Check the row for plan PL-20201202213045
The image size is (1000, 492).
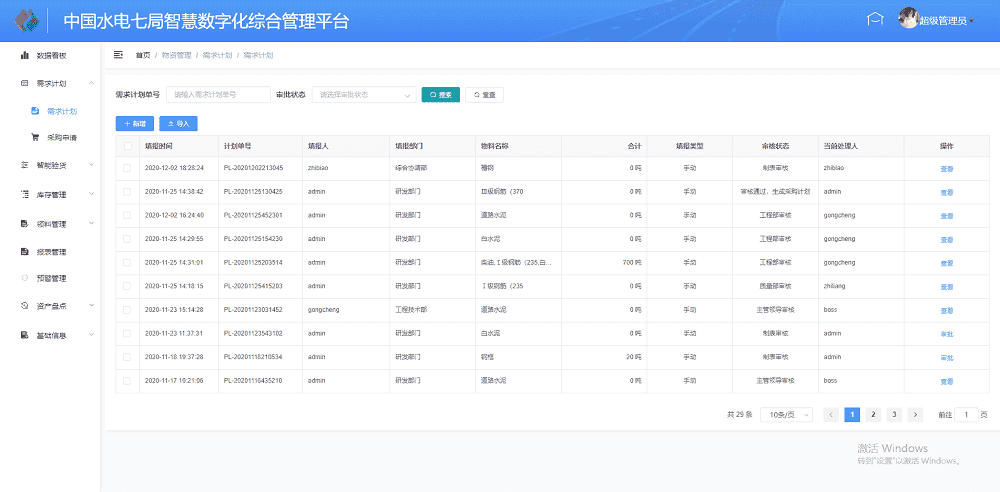click(x=127, y=168)
